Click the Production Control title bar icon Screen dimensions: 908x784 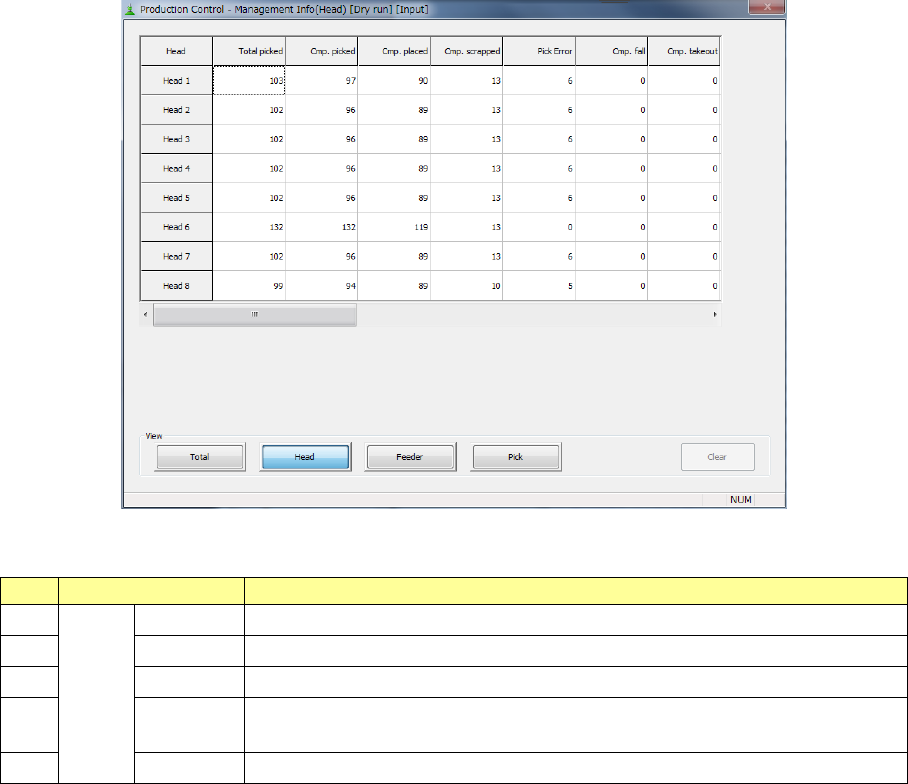130,9
